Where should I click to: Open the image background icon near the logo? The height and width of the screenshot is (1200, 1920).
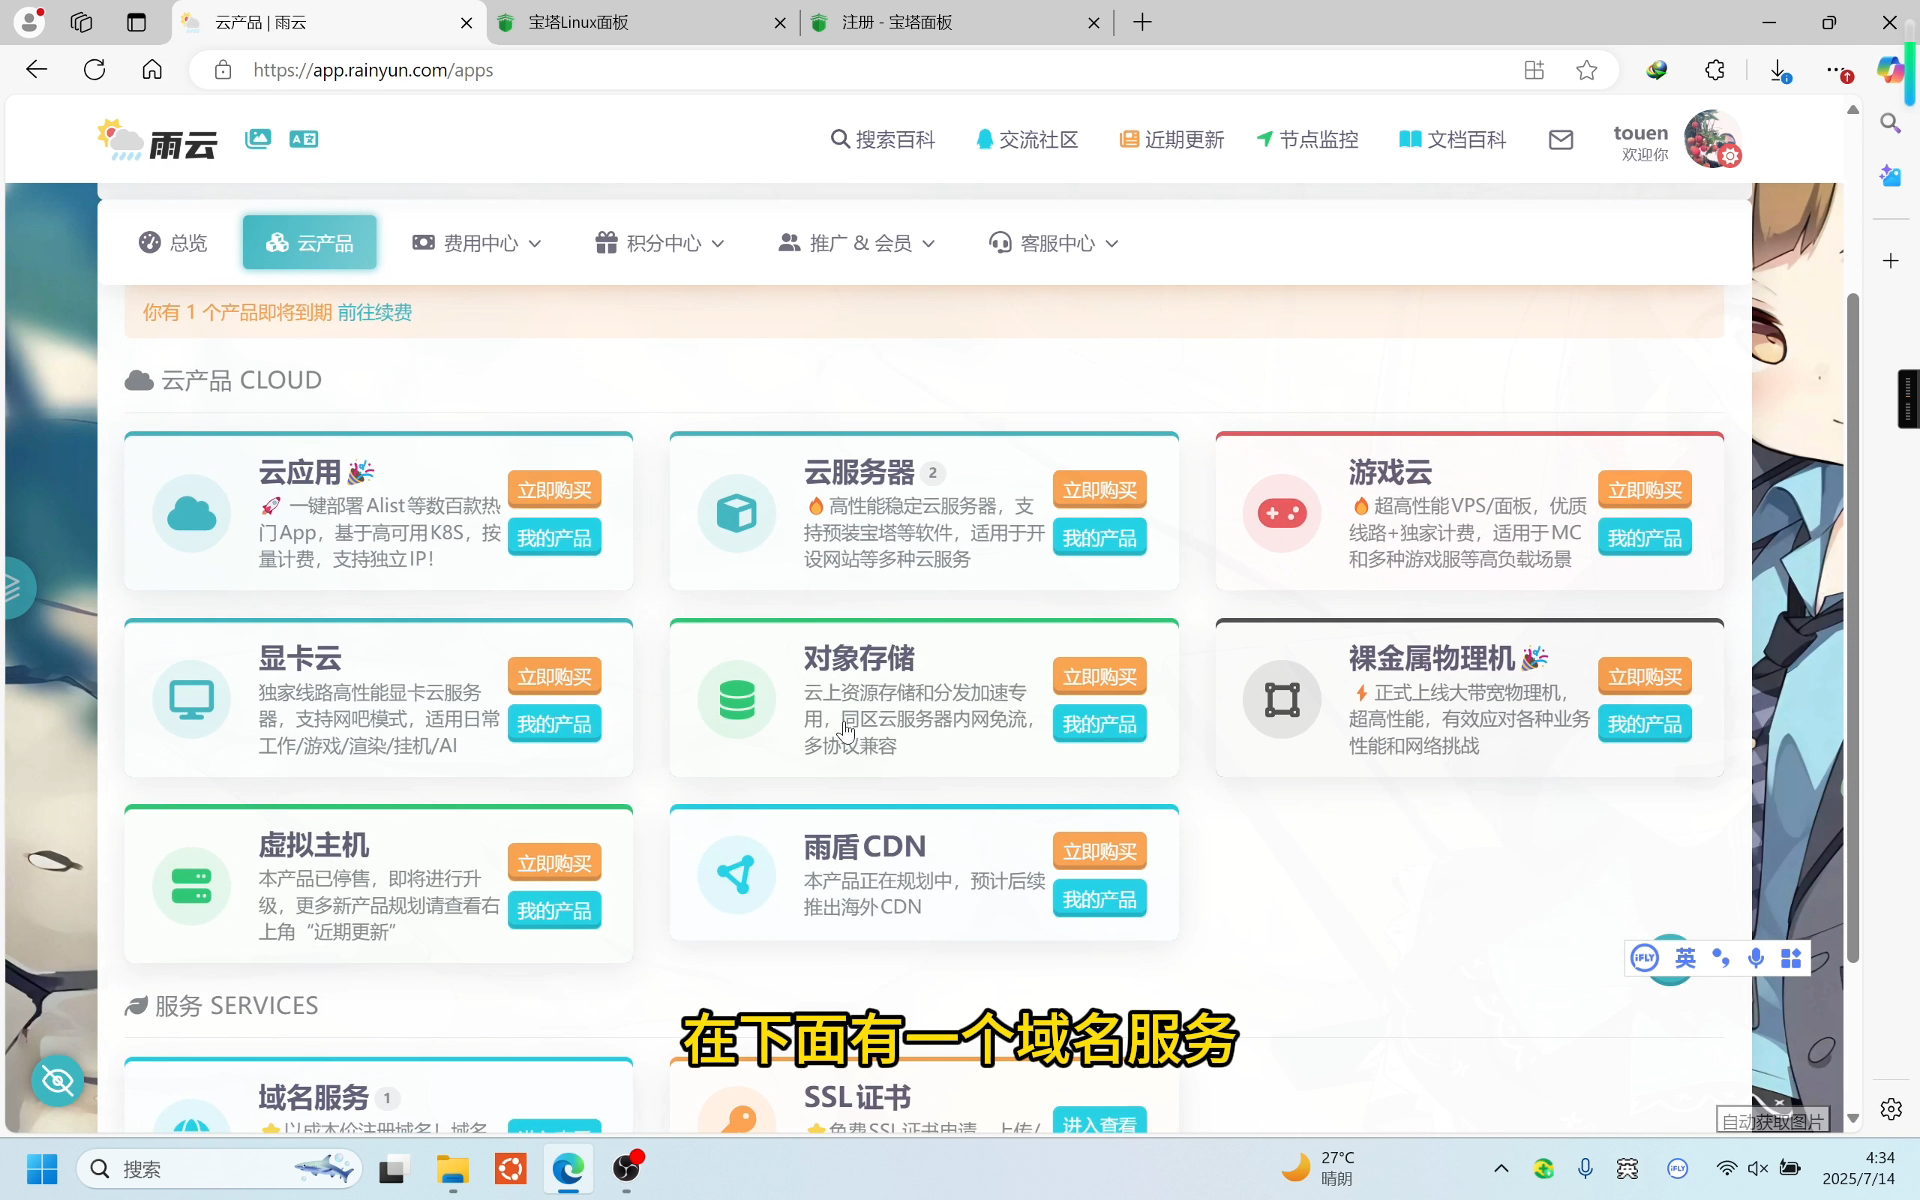pos(258,139)
